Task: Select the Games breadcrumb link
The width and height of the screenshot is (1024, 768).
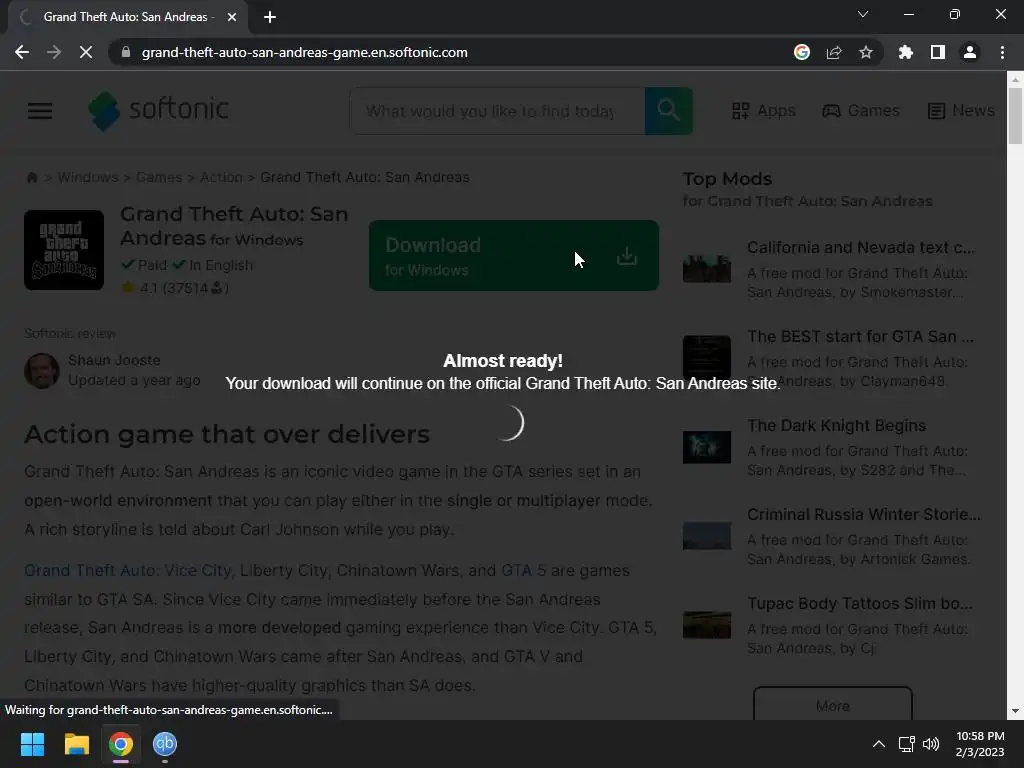Action: (159, 177)
